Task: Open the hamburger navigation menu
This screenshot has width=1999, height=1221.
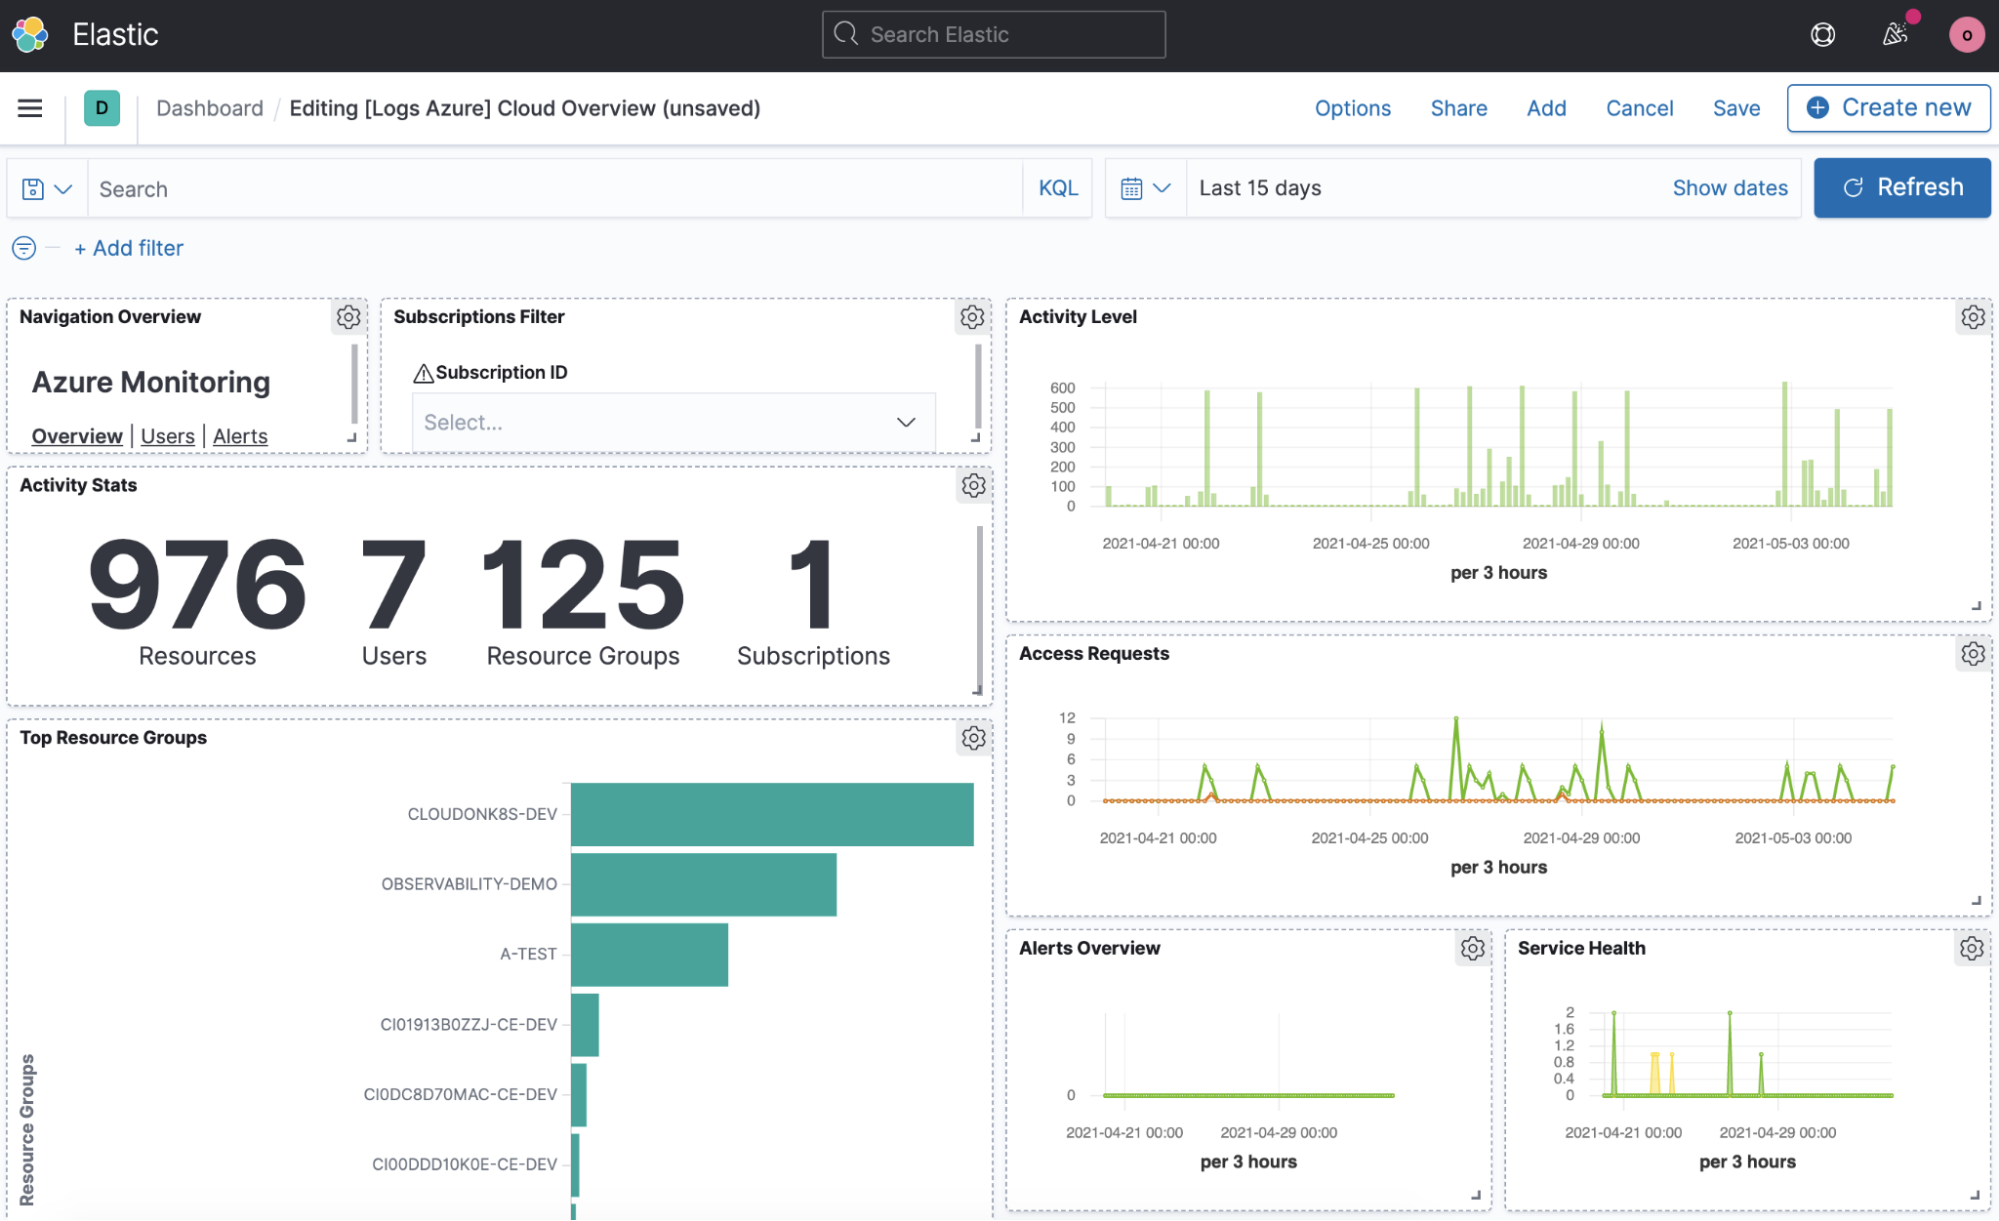Action: [30, 108]
